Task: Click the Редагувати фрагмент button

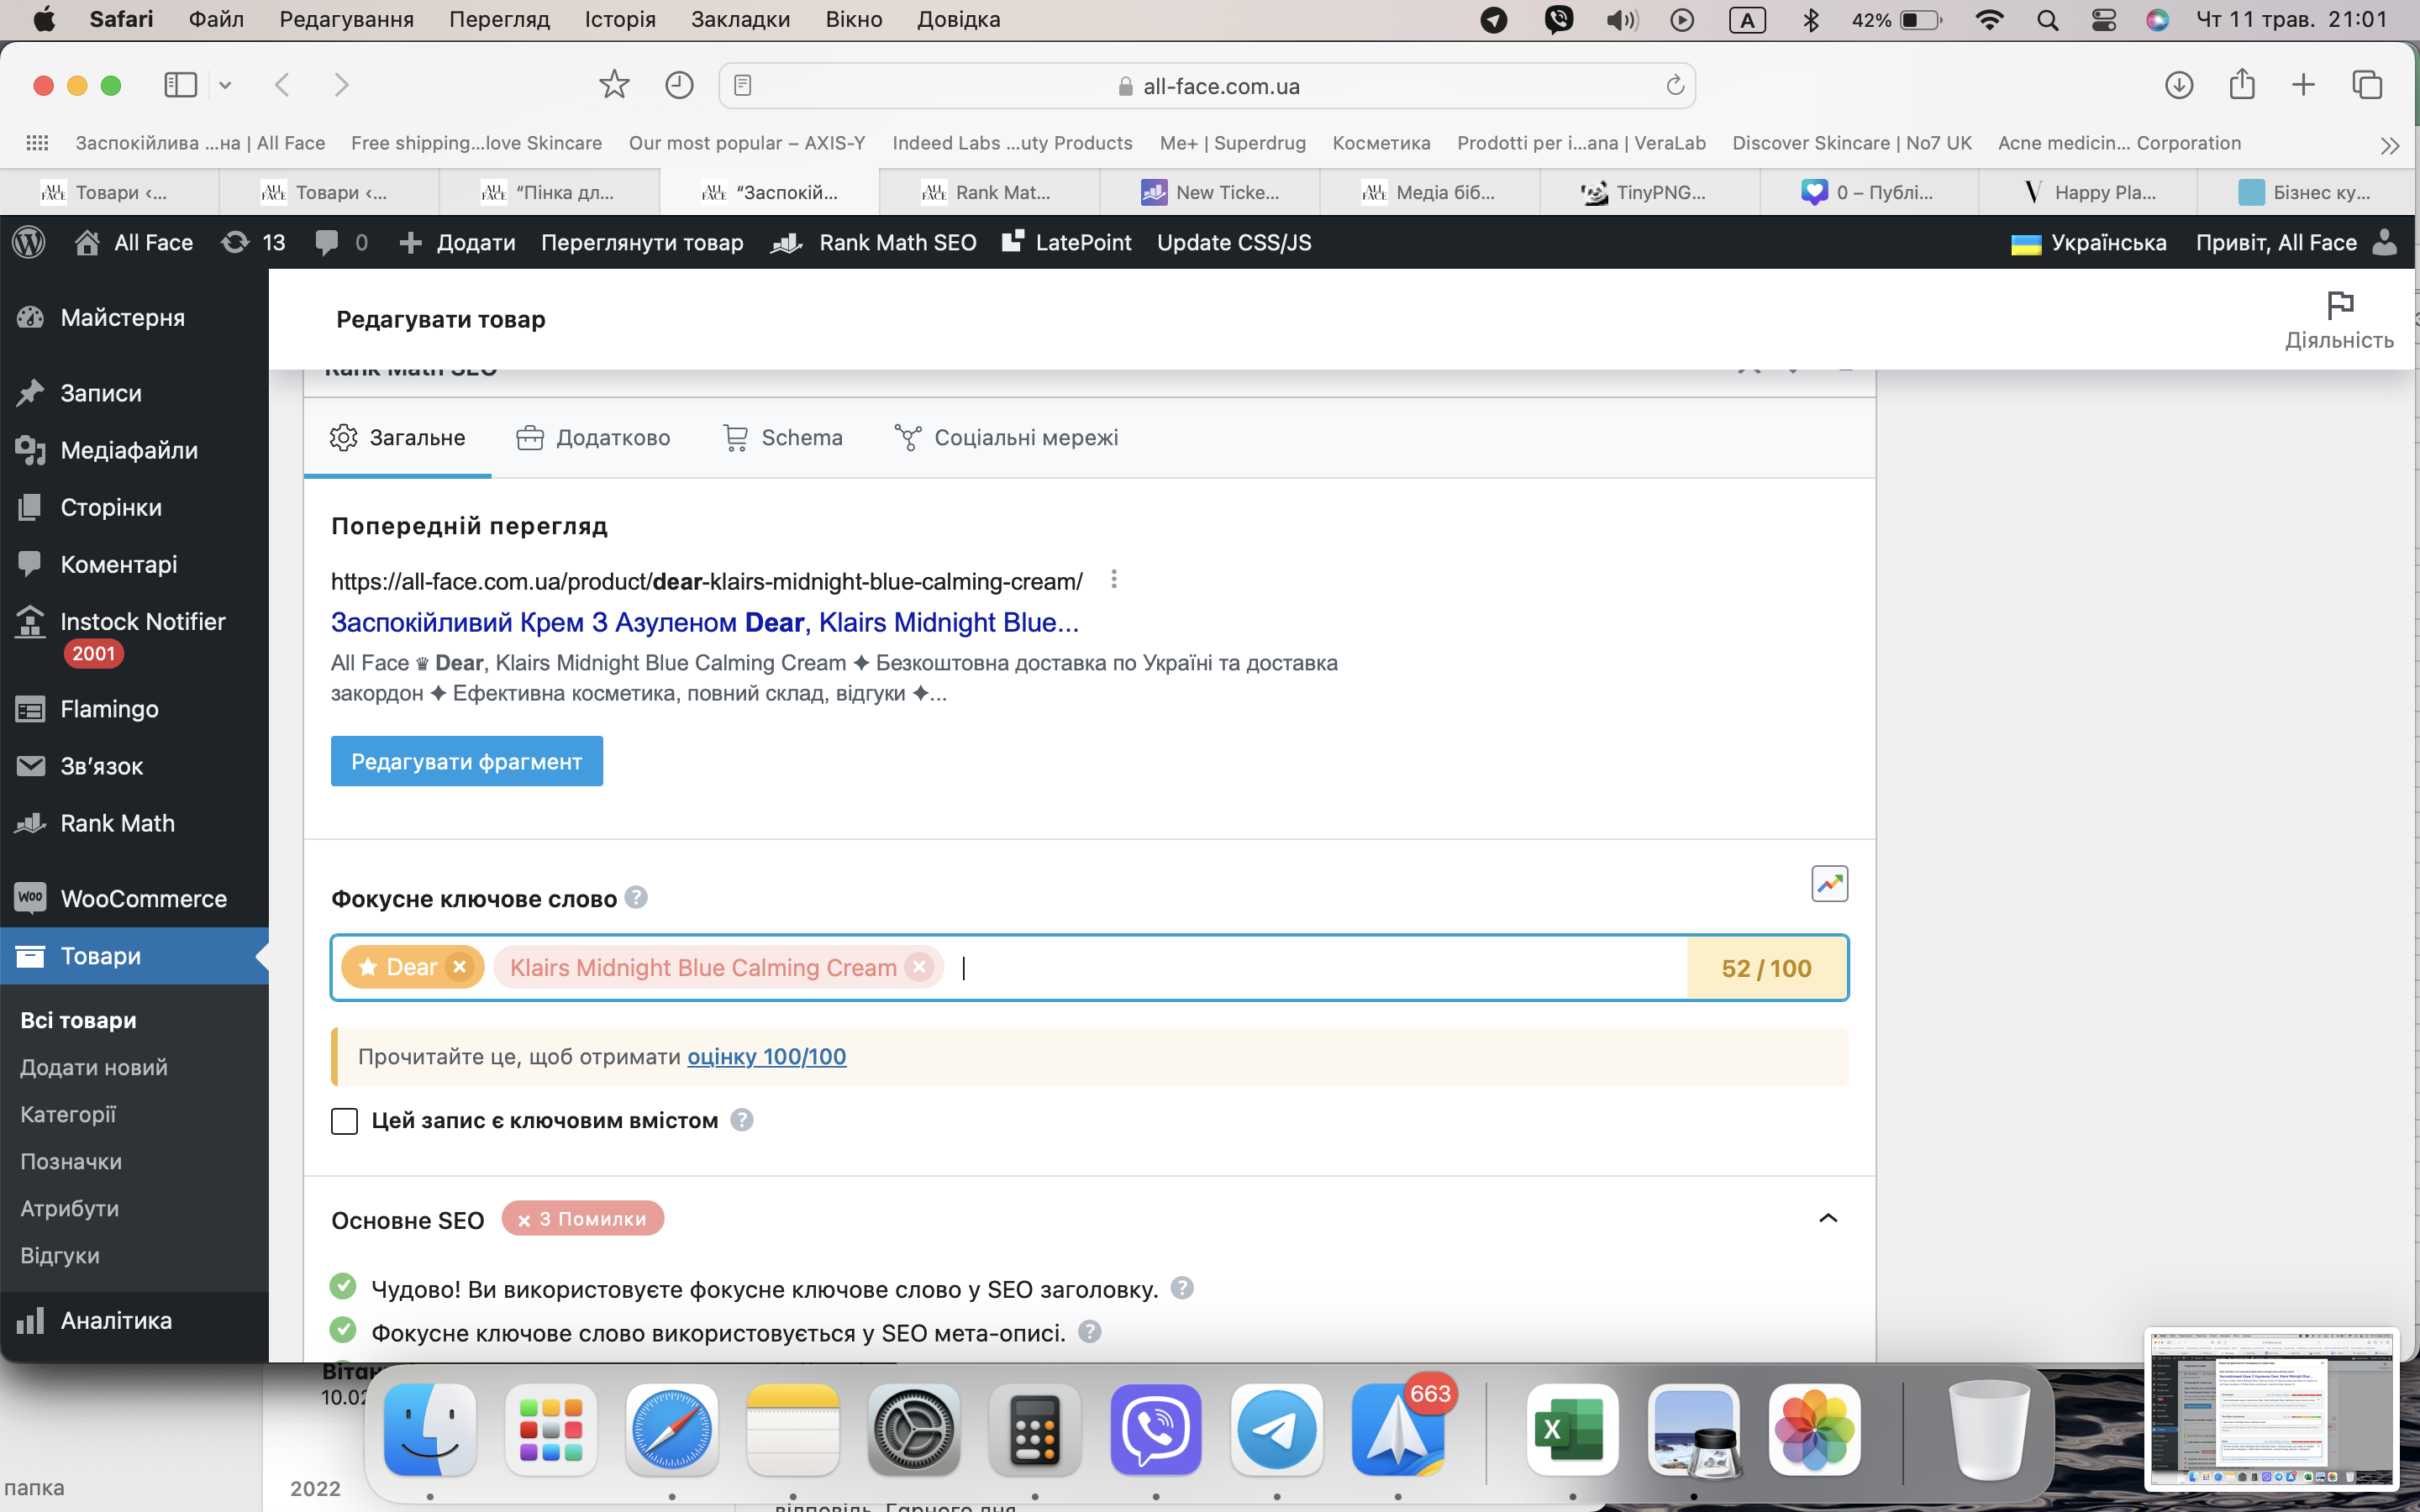Action: (466, 762)
